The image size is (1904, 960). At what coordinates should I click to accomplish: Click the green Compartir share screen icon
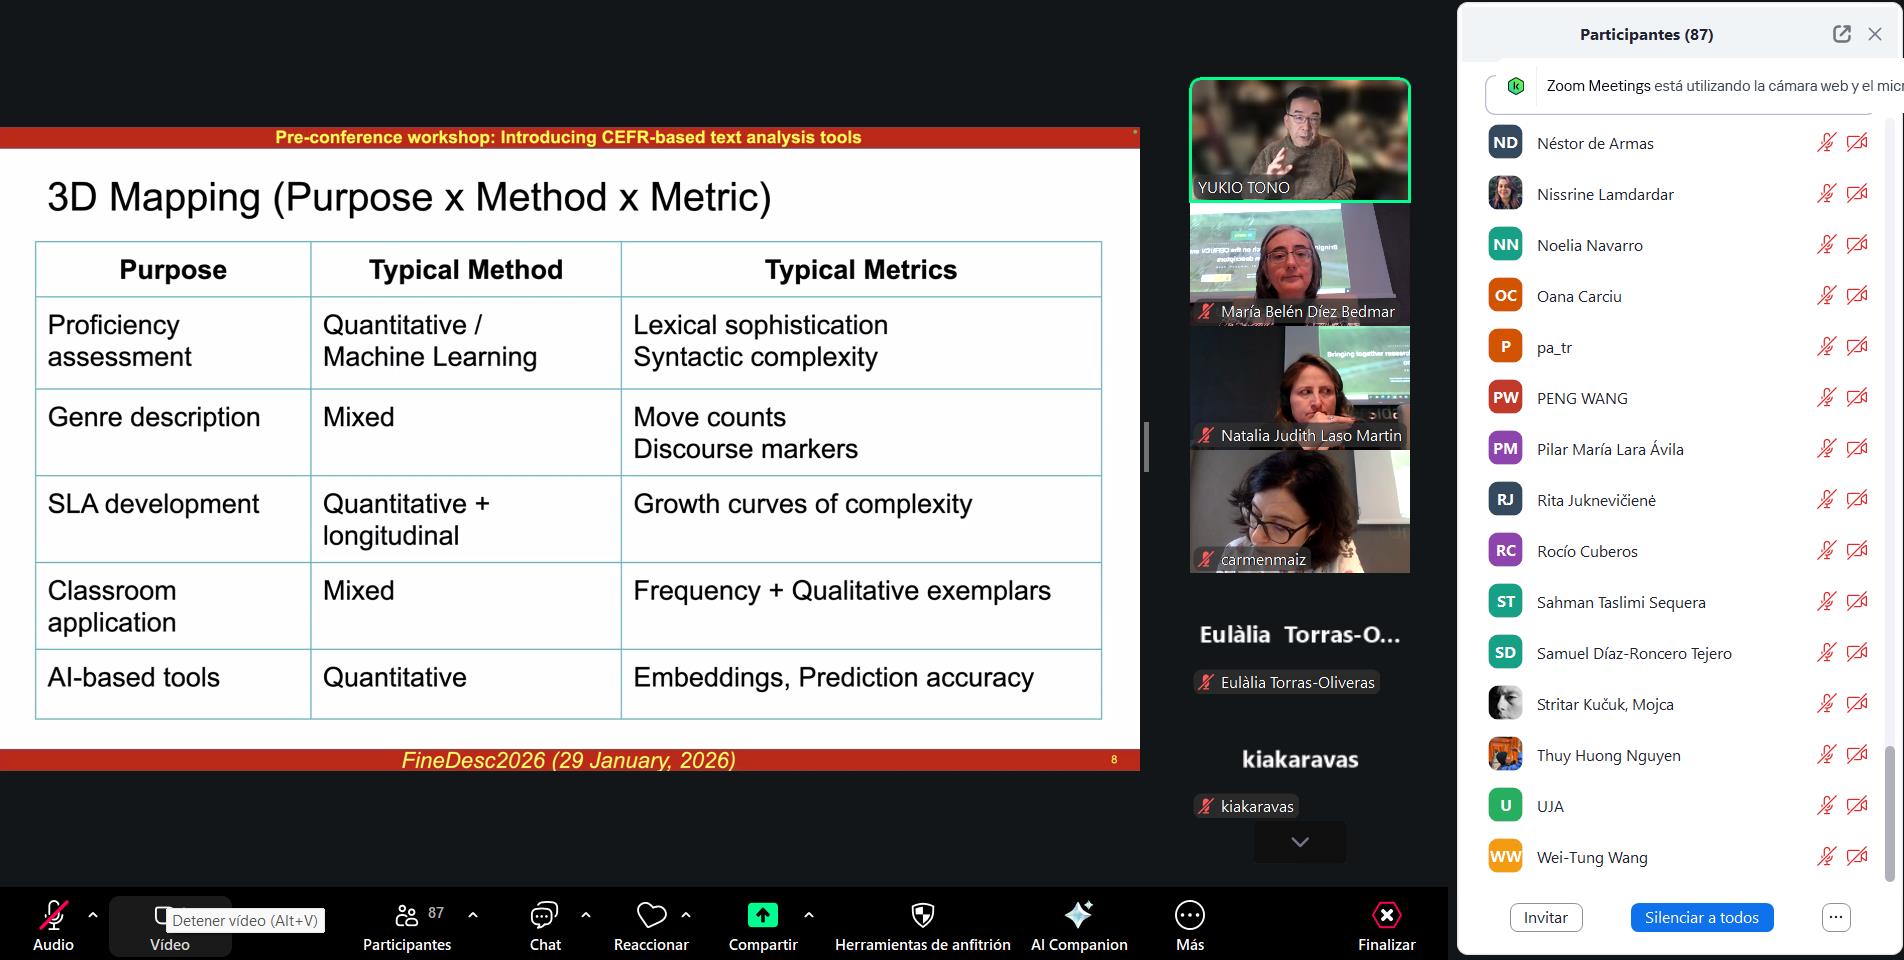[762, 915]
